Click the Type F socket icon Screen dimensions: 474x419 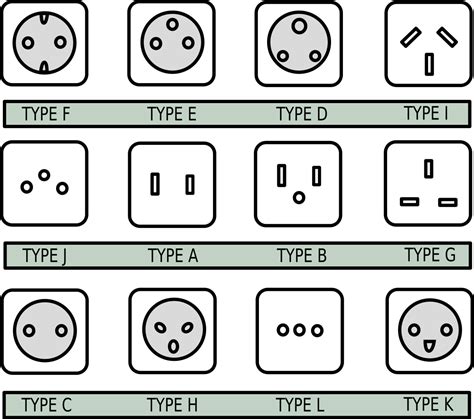pos(45,43)
